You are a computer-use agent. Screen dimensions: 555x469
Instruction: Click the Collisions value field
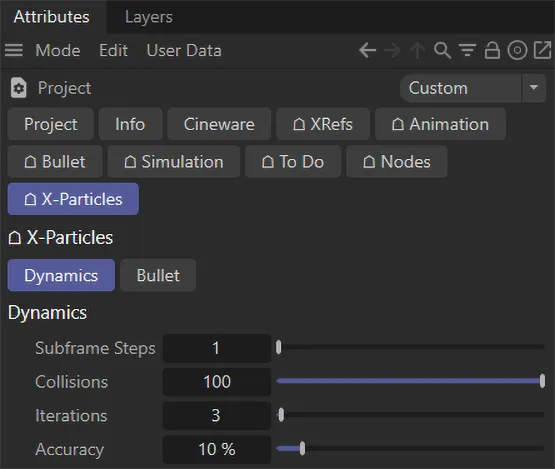click(217, 382)
